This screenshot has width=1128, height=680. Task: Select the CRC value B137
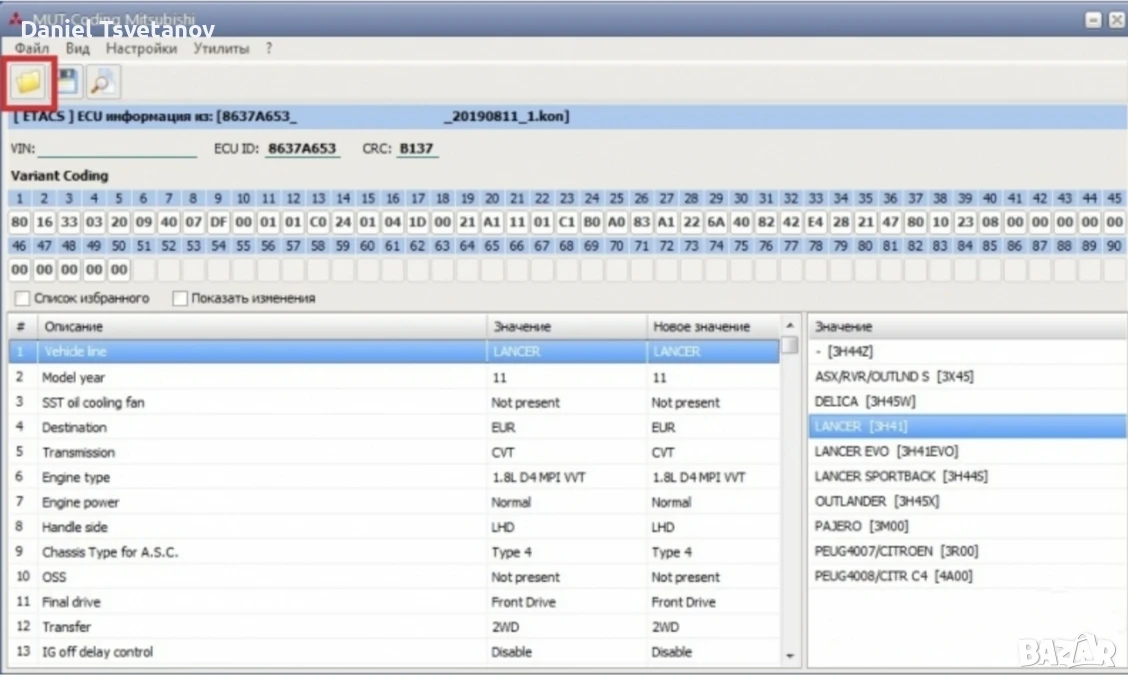[417, 148]
